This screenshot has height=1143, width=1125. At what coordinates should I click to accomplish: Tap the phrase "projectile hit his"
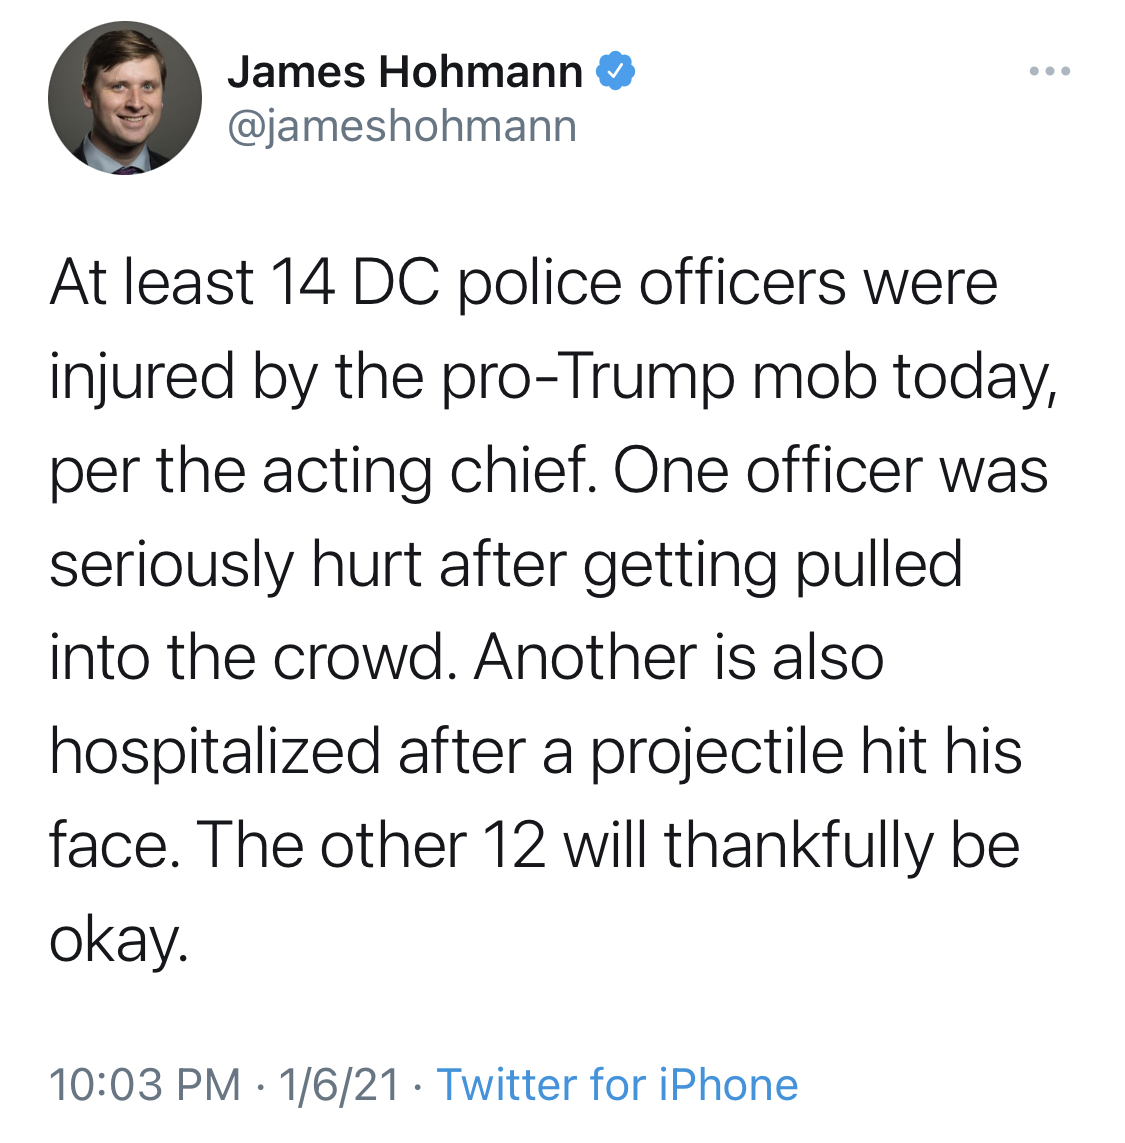(x=805, y=752)
